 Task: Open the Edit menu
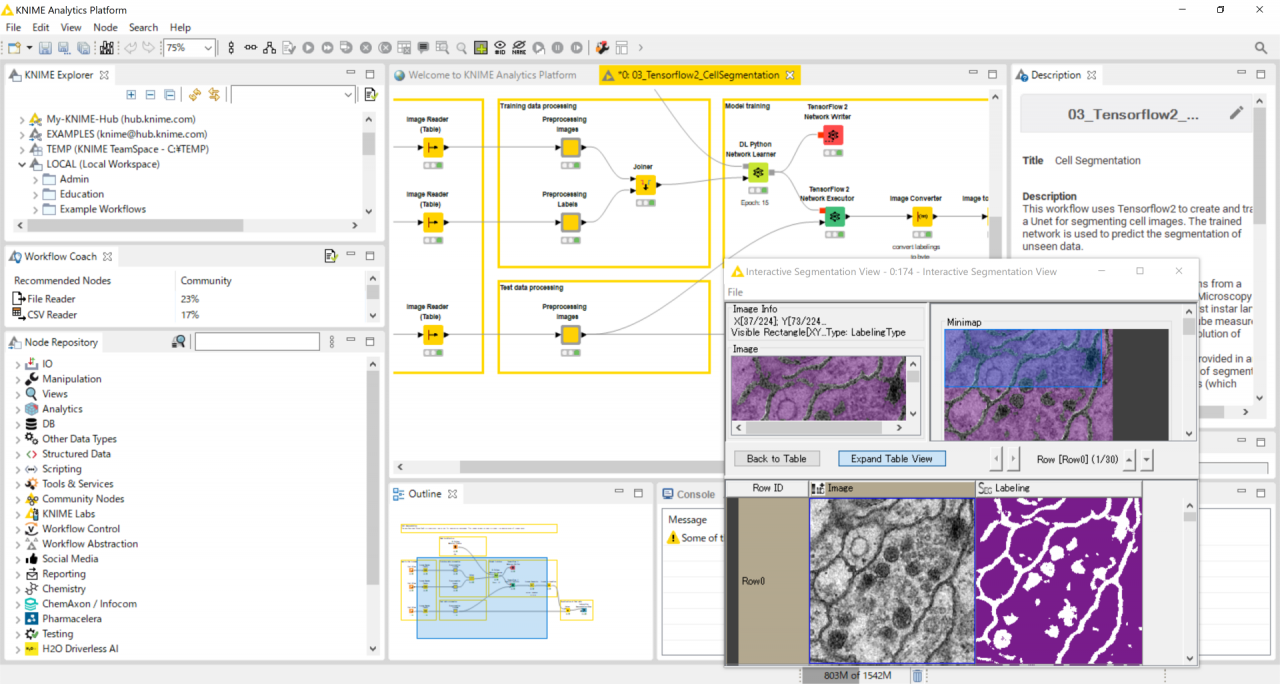tap(41, 27)
